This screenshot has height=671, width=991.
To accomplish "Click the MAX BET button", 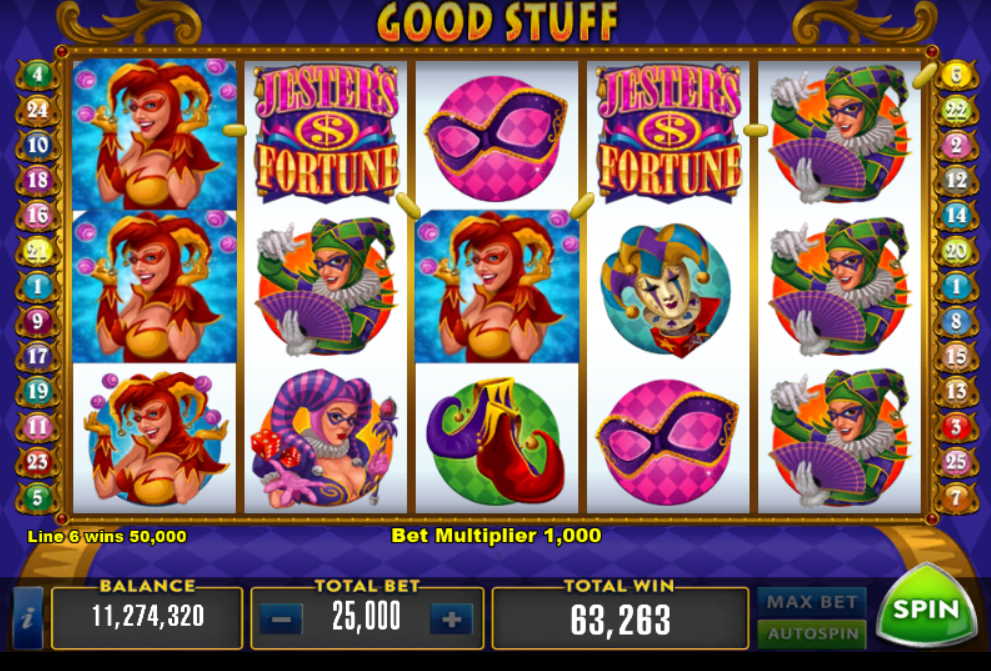I will click(812, 602).
